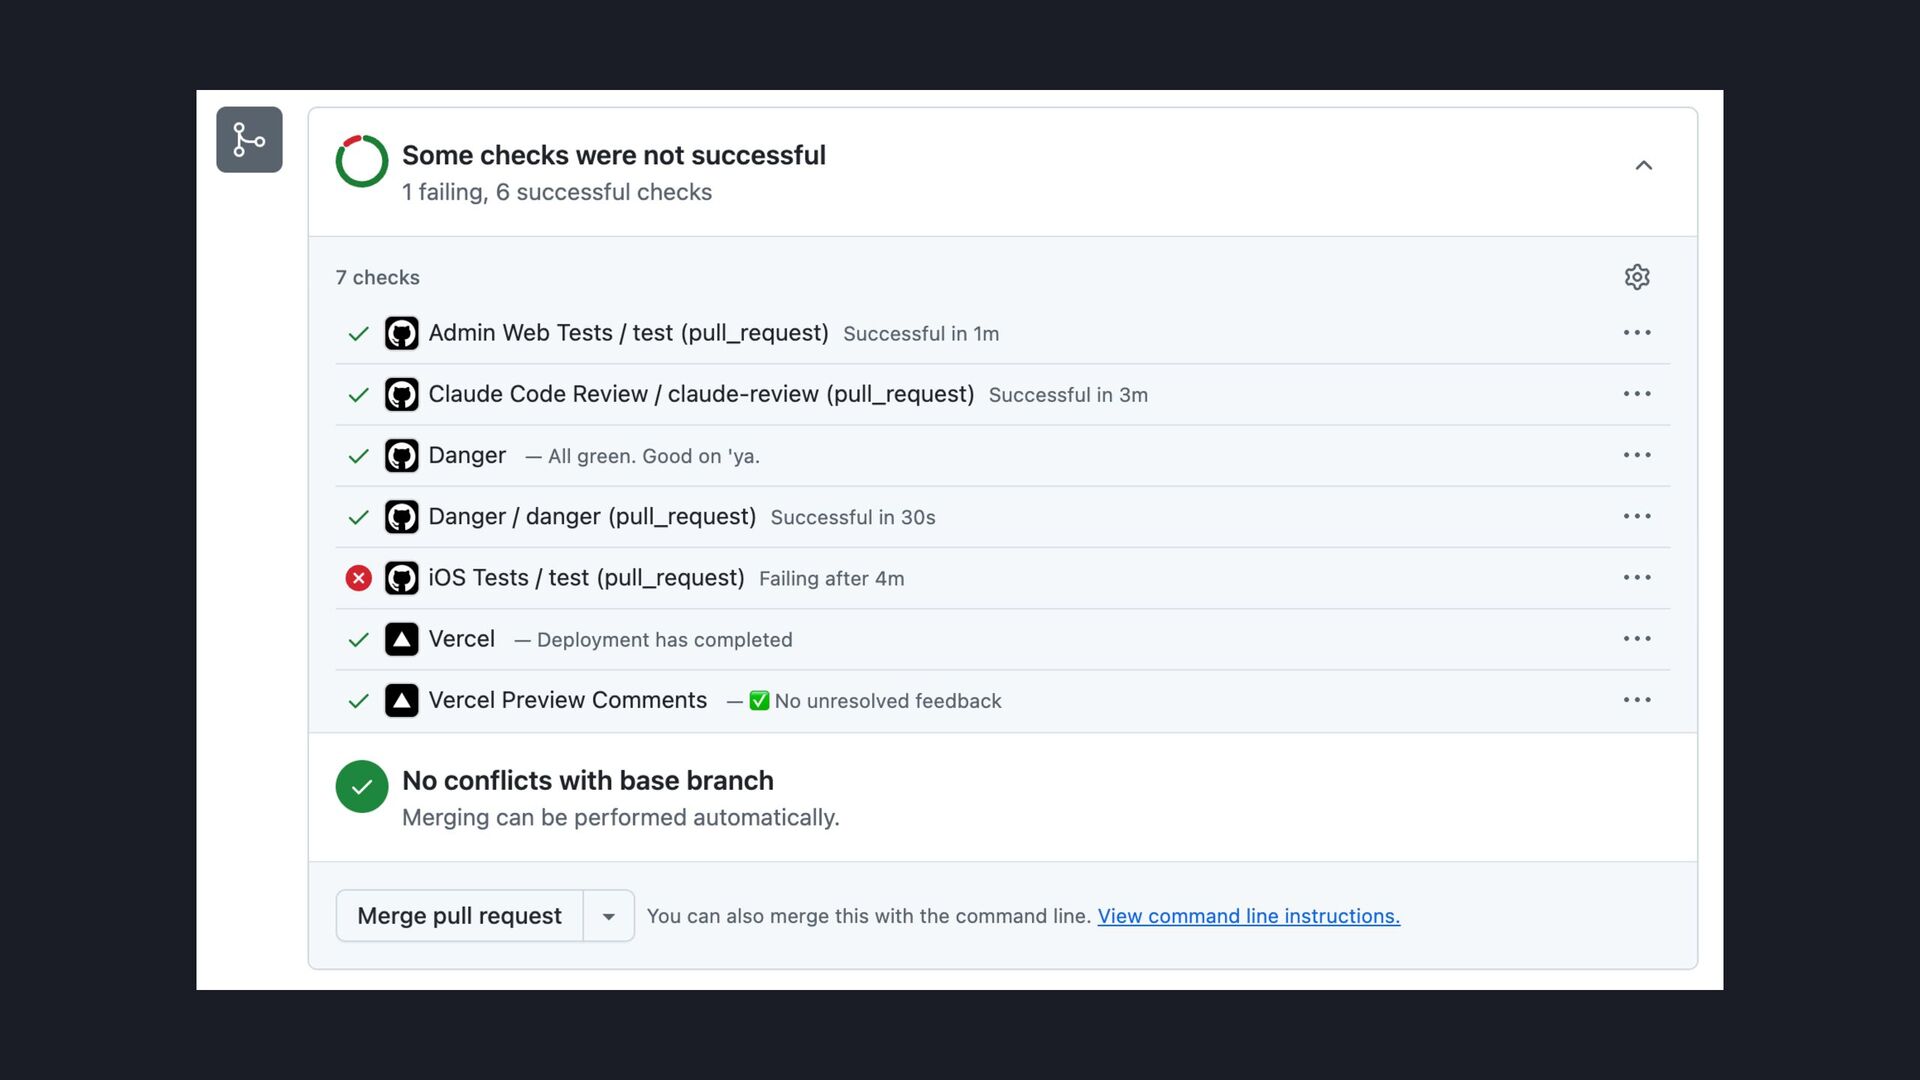Screen dimensions: 1920x1080
Task: Click Vercel logo on Deployment has completed row
Action: point(402,639)
